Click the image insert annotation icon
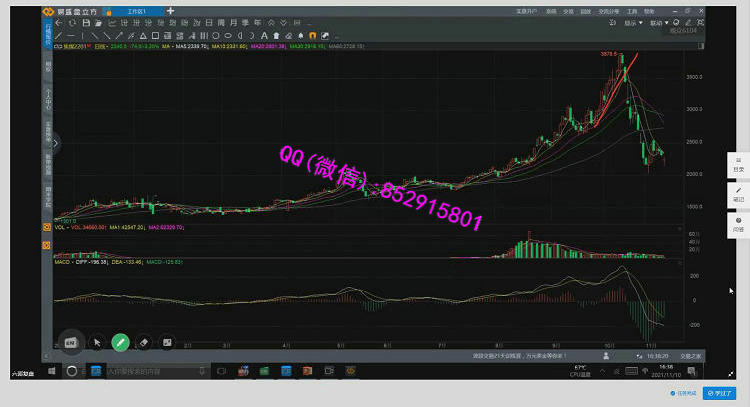This screenshot has height=407, width=750. click(x=167, y=342)
